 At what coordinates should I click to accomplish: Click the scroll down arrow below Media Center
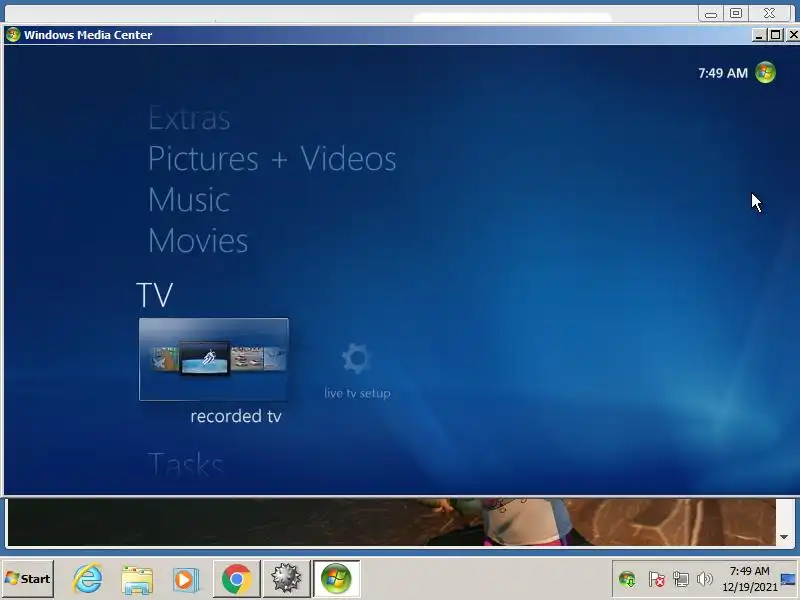click(784, 537)
